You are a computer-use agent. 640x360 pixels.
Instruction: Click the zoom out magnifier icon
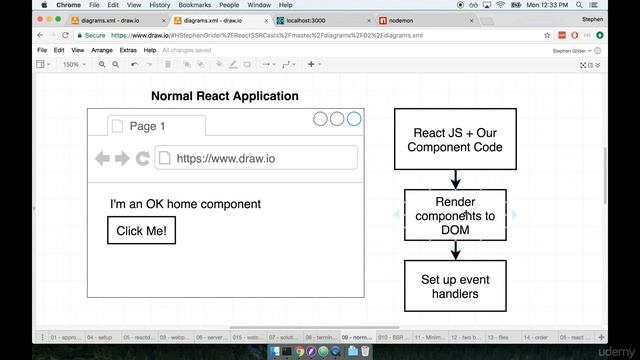116,64
